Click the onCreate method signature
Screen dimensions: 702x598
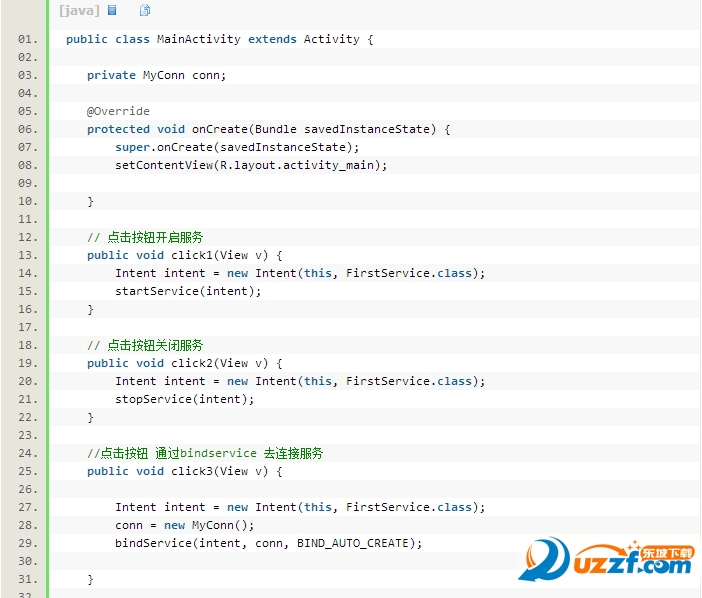(268, 129)
